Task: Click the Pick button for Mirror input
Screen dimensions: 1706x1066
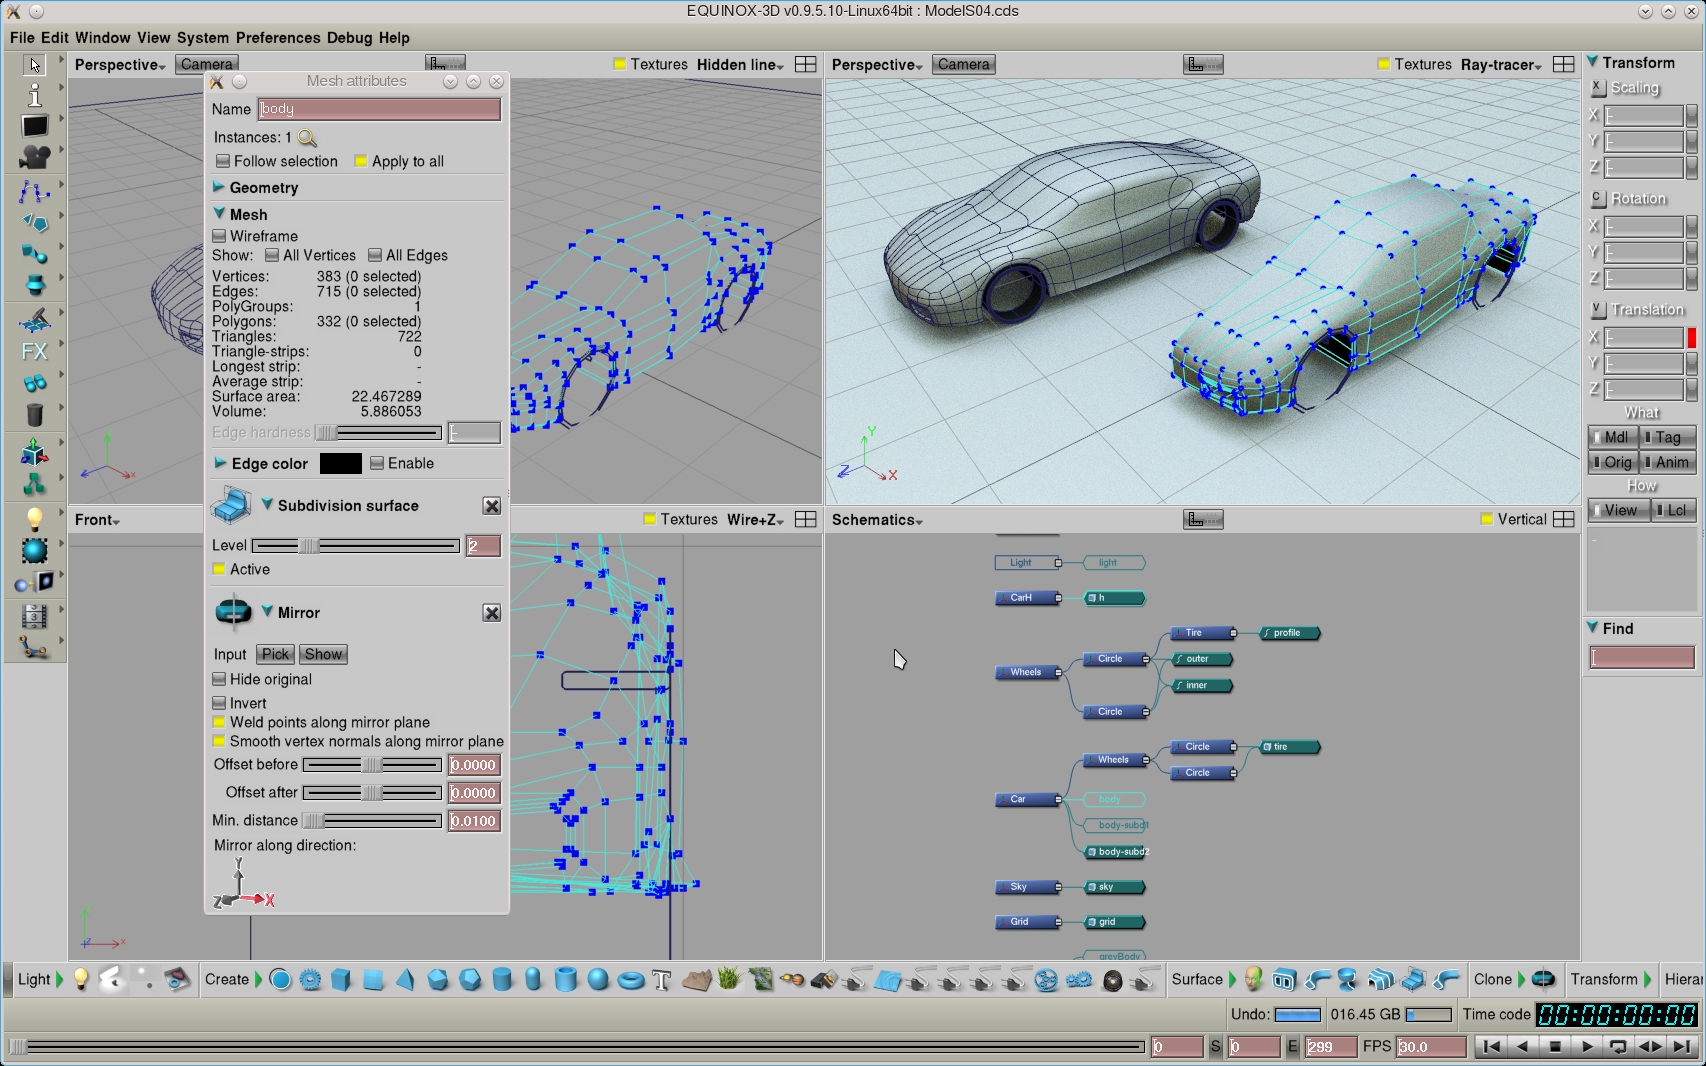Action: pyautogui.click(x=275, y=655)
